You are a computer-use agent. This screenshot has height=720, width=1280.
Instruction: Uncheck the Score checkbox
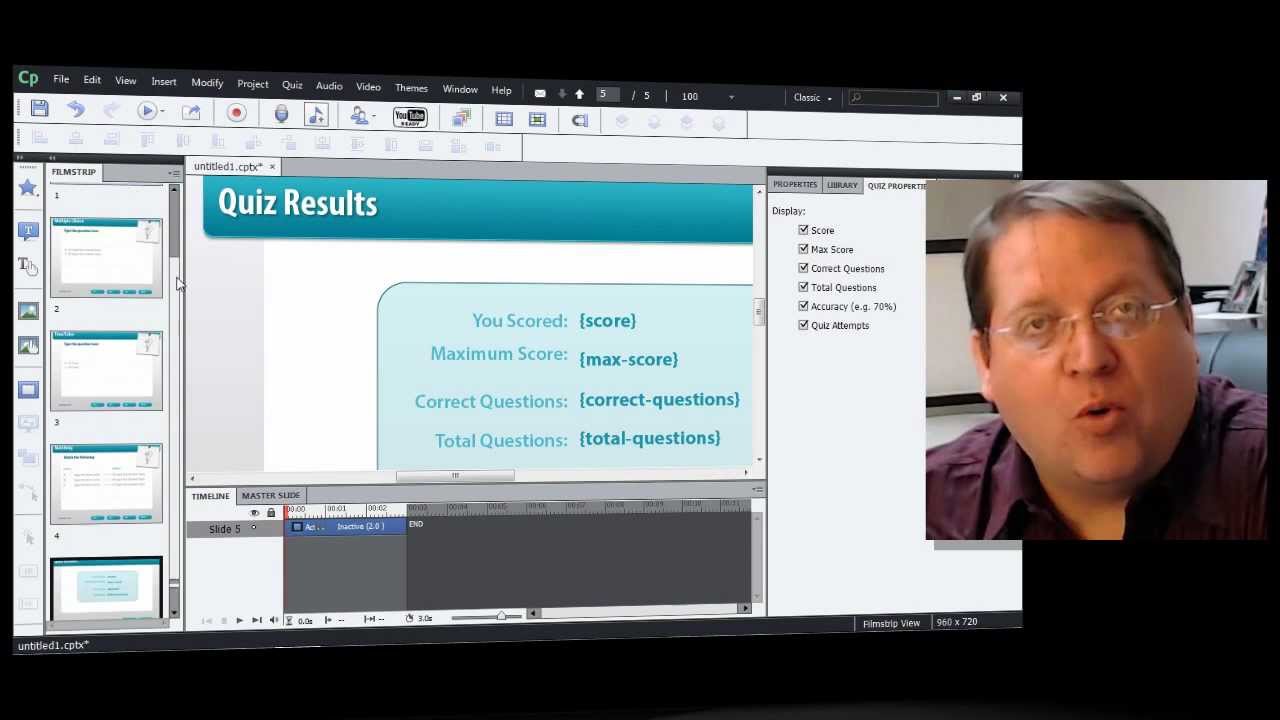(803, 230)
